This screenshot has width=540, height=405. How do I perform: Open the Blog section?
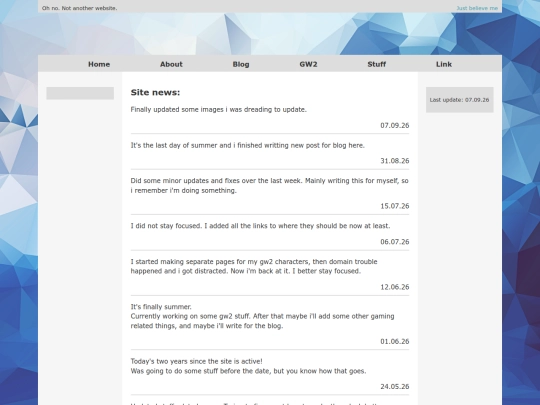click(241, 64)
